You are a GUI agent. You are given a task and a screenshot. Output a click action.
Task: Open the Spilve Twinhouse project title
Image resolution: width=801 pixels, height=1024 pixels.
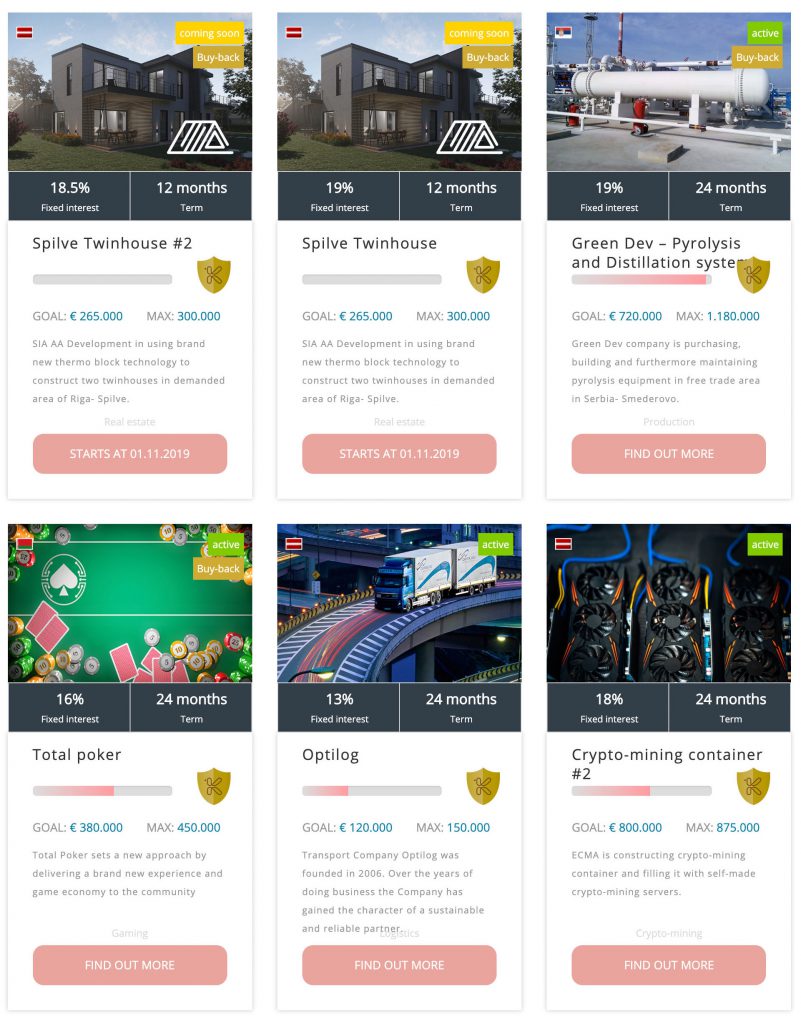[x=369, y=244]
